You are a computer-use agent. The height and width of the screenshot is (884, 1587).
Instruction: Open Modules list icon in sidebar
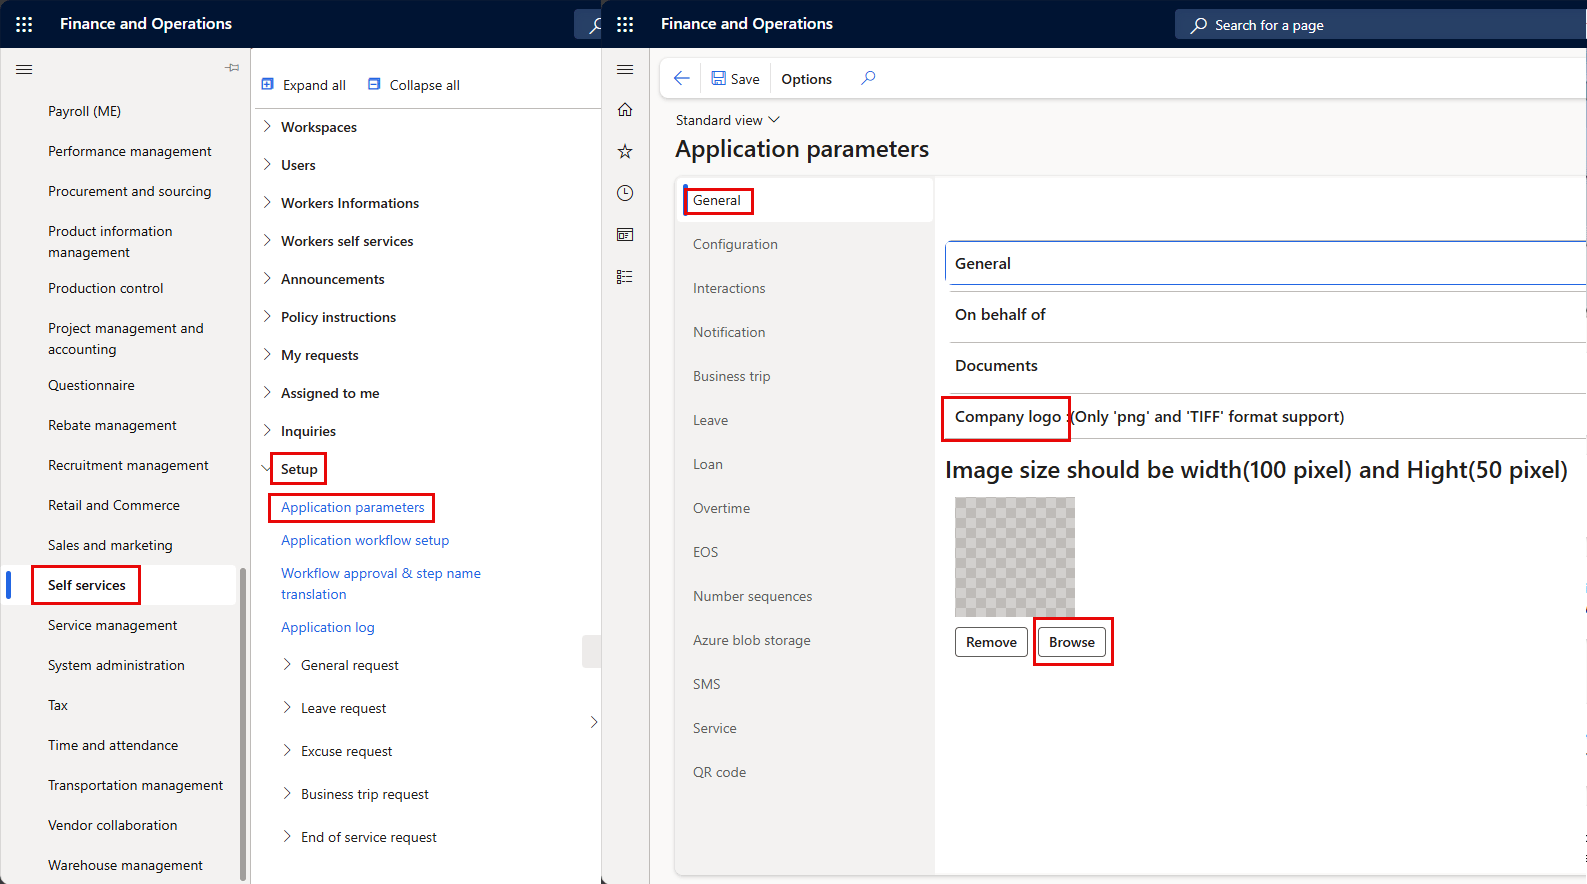[x=625, y=277]
